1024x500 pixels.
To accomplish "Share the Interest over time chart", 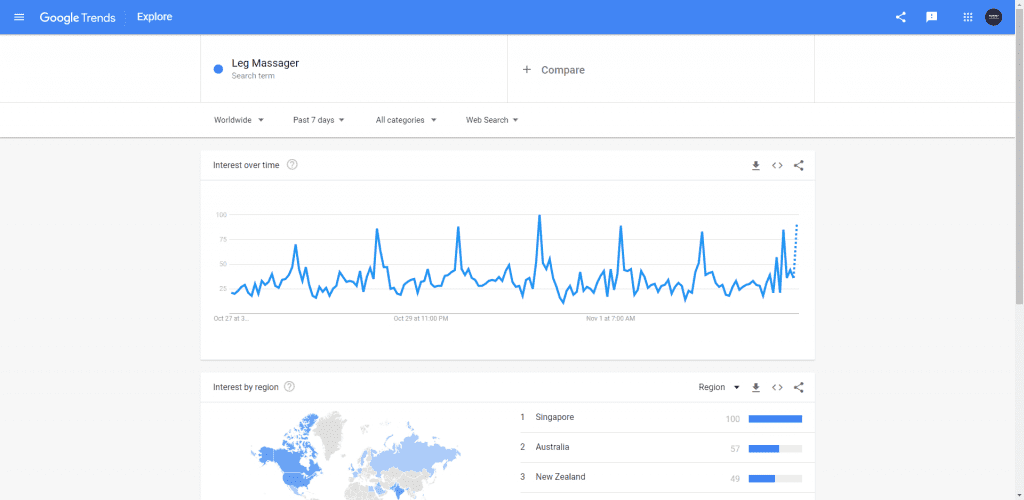I will click(798, 165).
